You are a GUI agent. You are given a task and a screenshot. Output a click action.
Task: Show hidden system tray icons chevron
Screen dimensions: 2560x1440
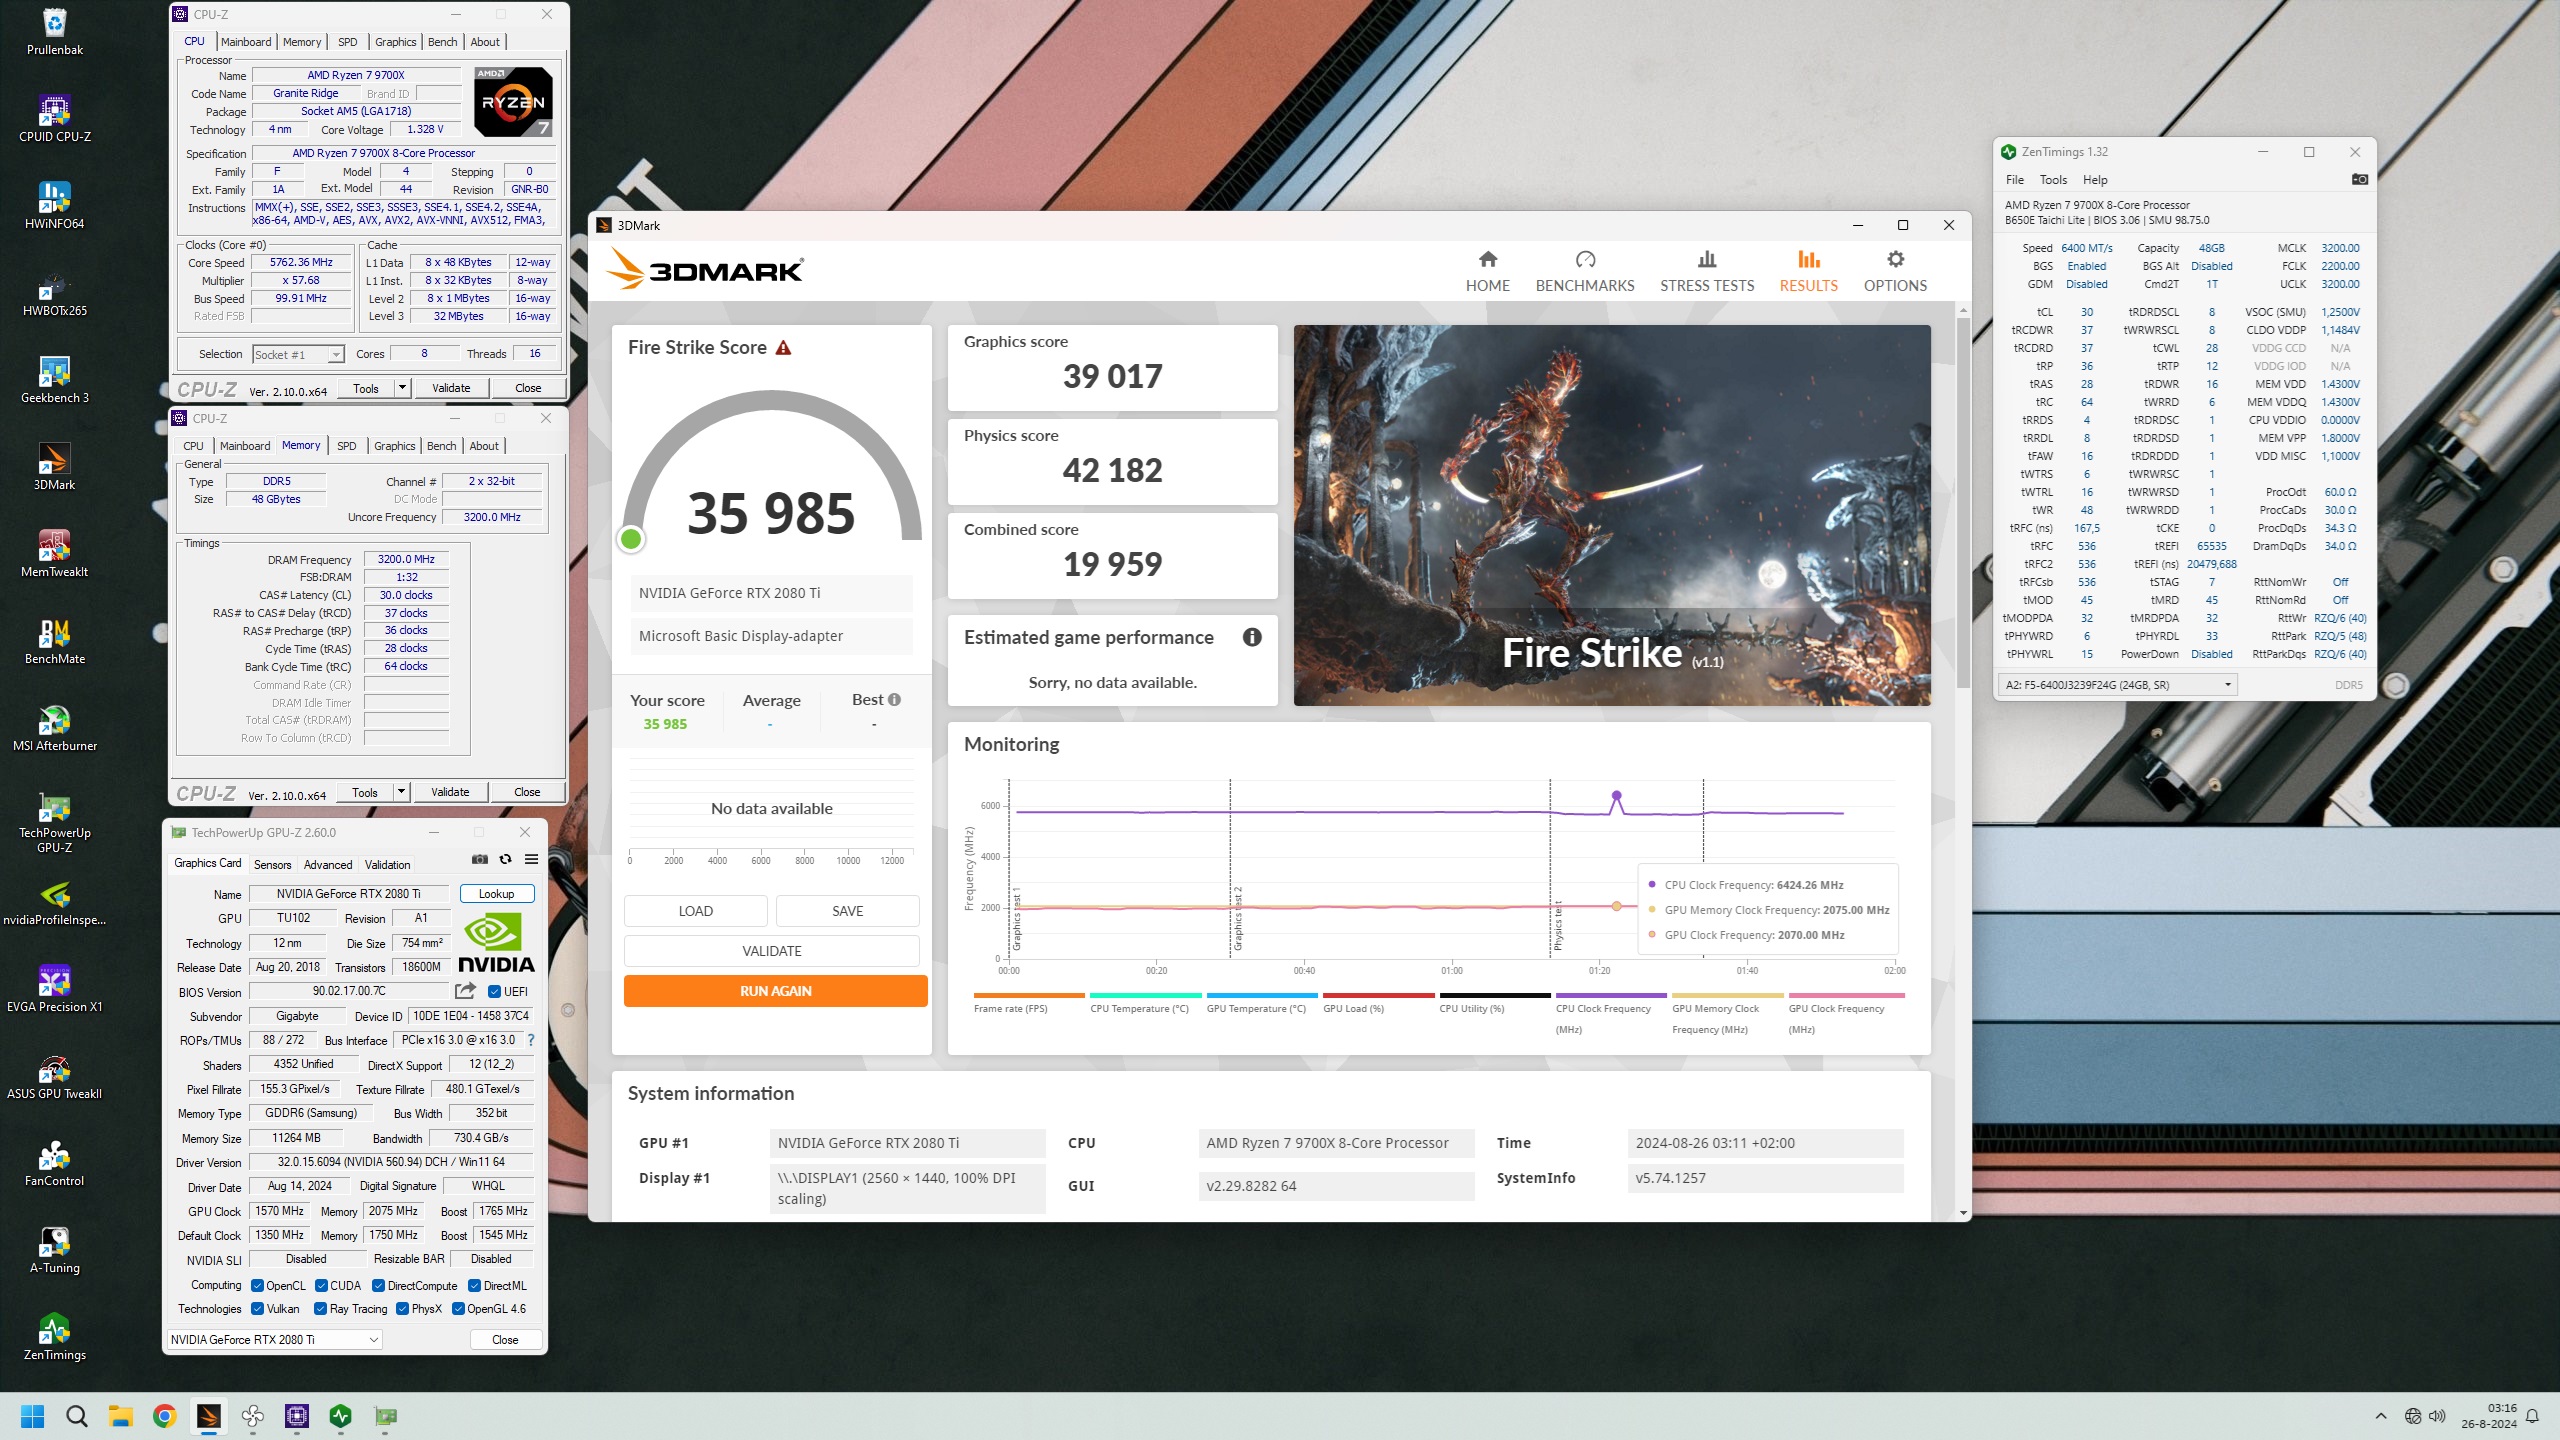pyautogui.click(x=2381, y=1416)
